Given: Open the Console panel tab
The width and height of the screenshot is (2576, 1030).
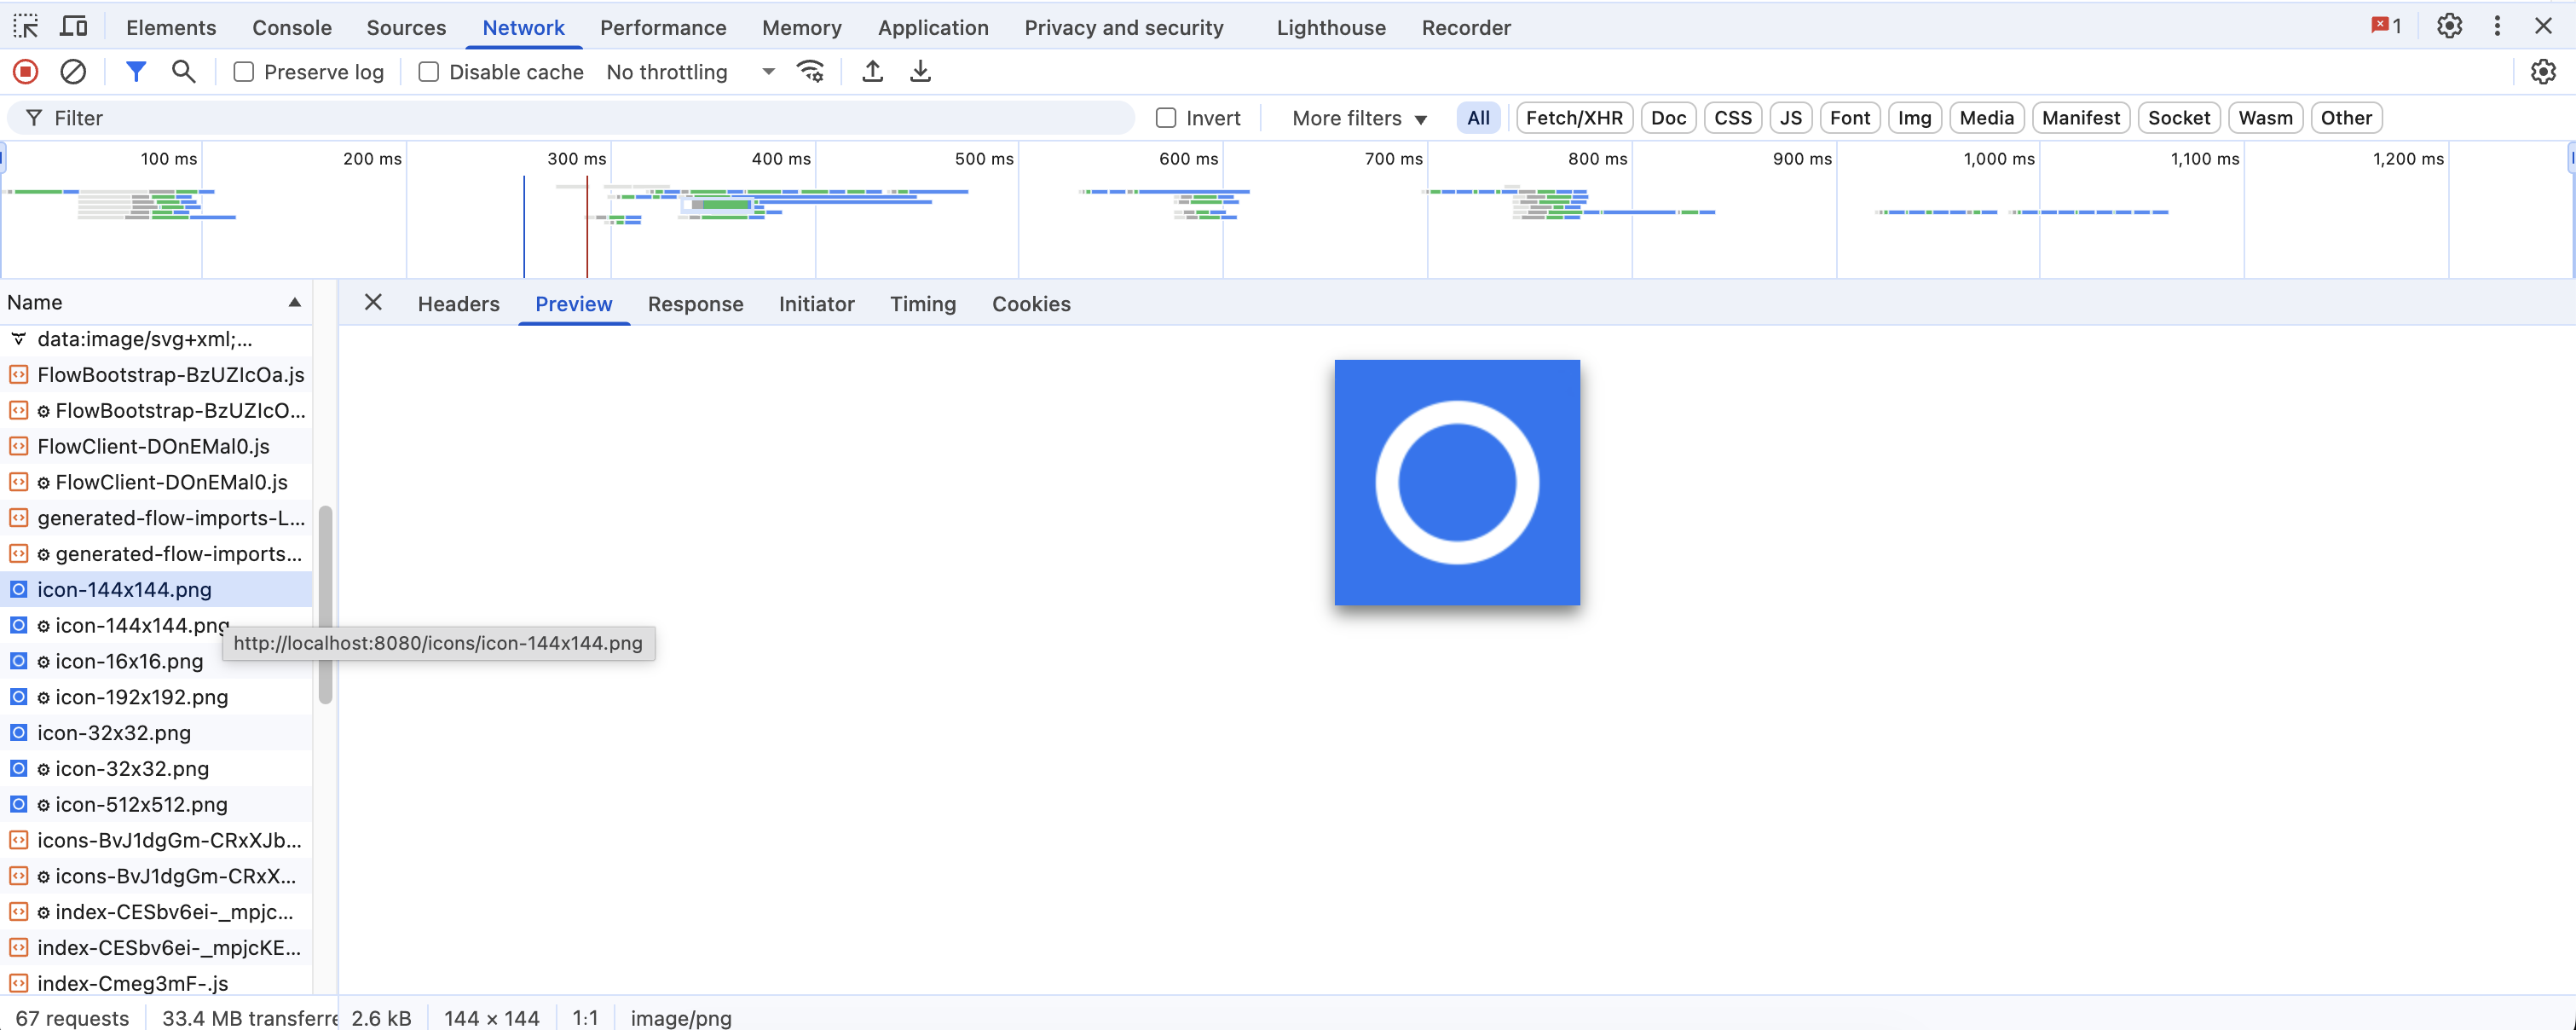Looking at the screenshot, I should coord(291,28).
